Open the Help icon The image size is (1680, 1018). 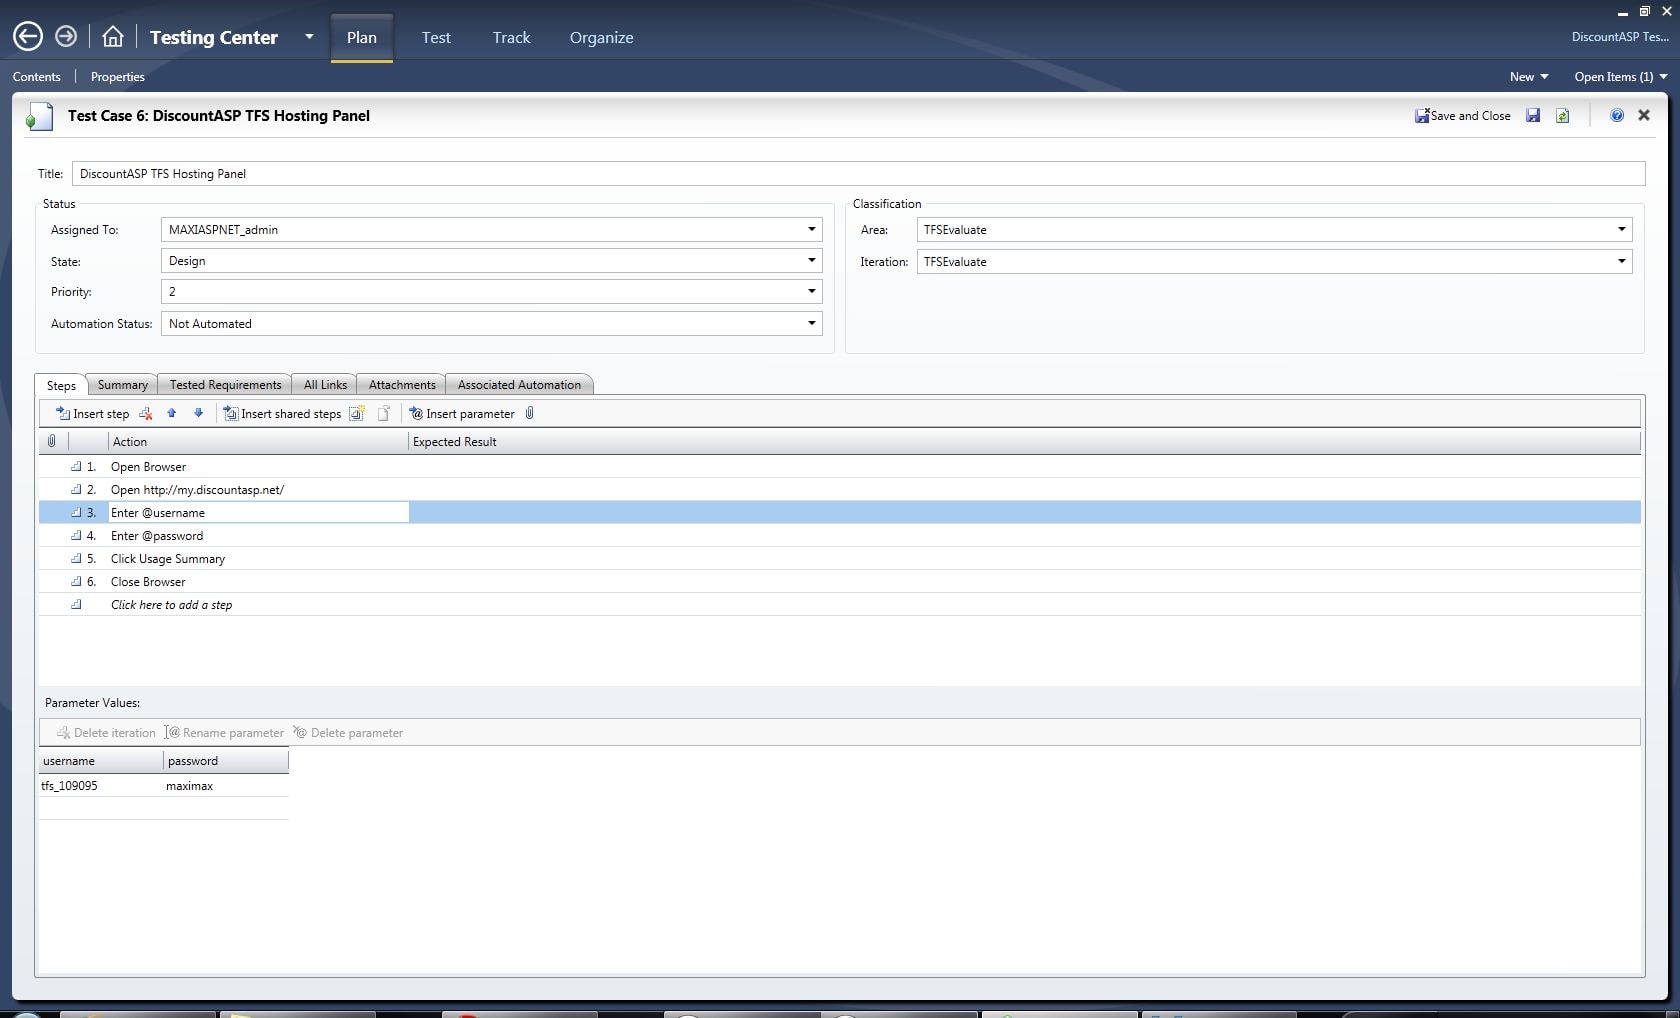1617,116
